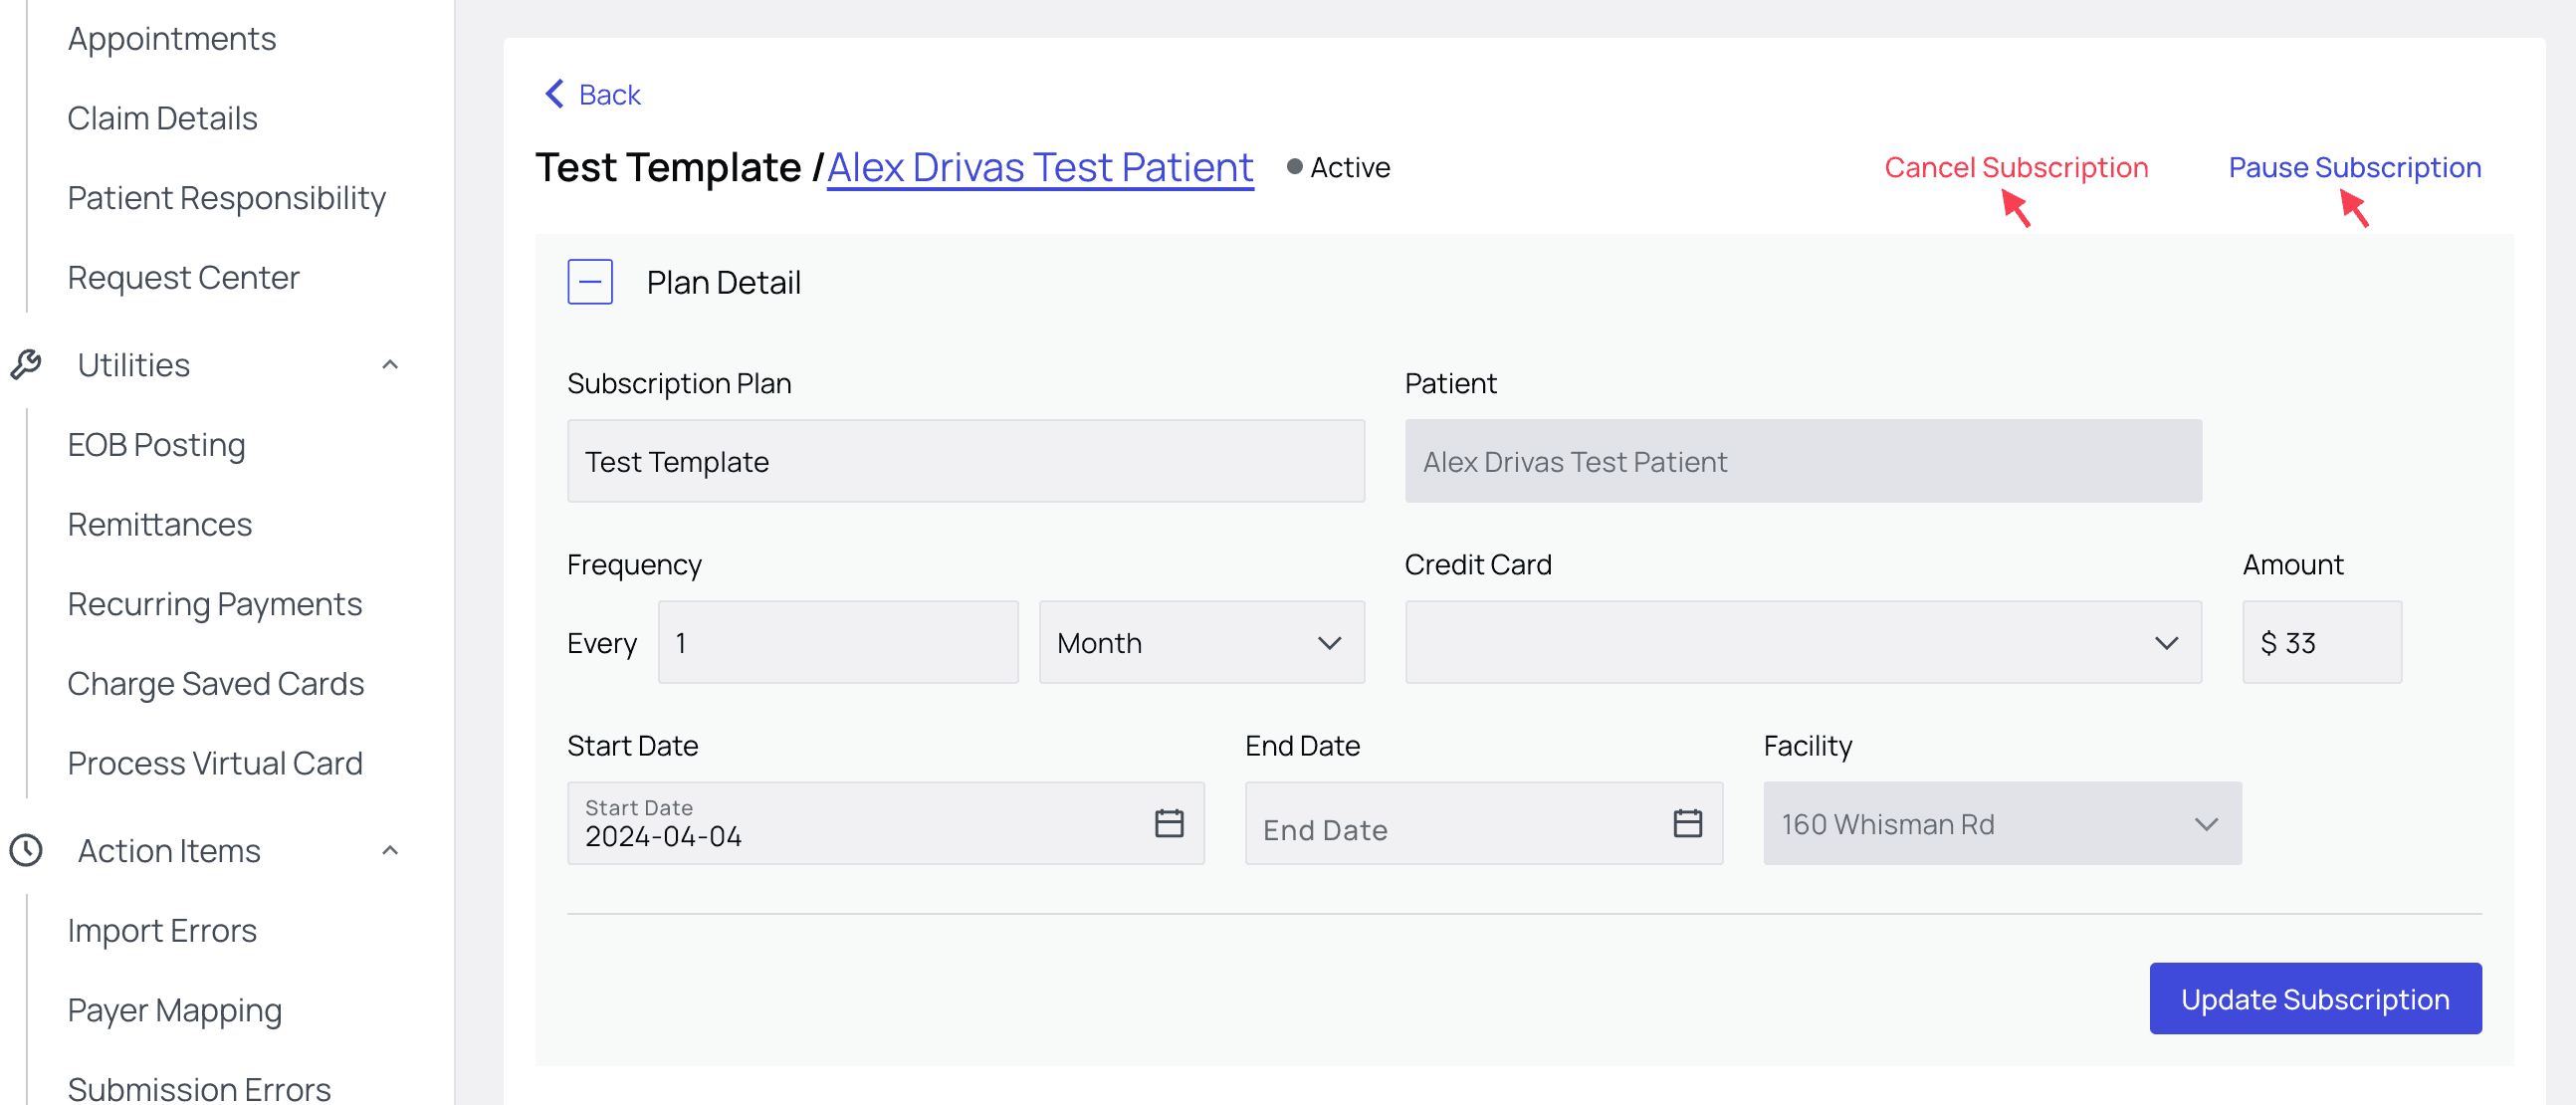The height and width of the screenshot is (1105, 2576).
Task: Open the Alex Drivas Test Patient link
Action: [1039, 167]
